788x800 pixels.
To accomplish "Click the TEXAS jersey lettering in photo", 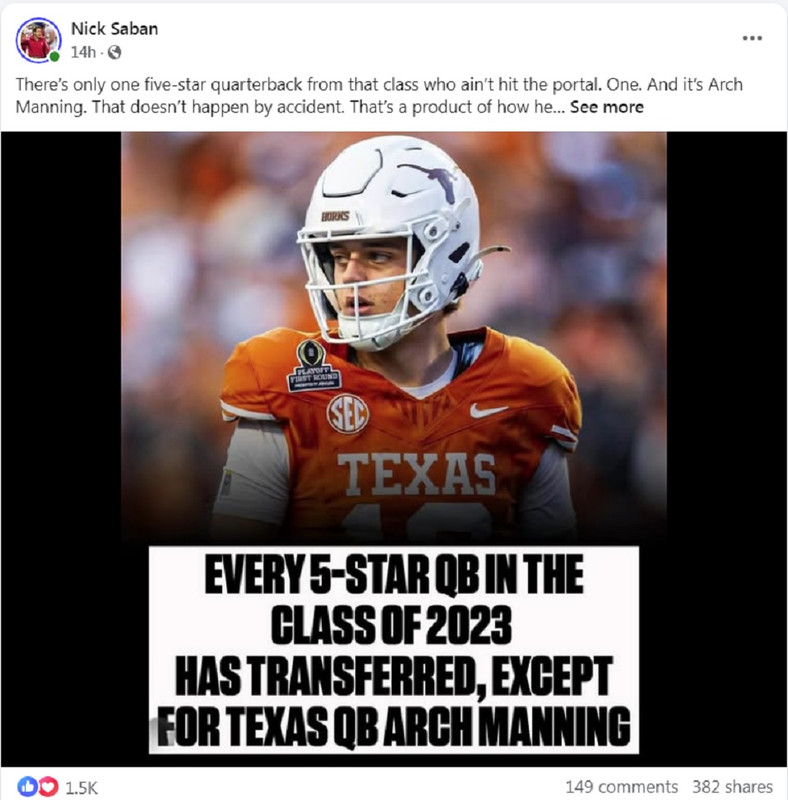I will (416, 474).
